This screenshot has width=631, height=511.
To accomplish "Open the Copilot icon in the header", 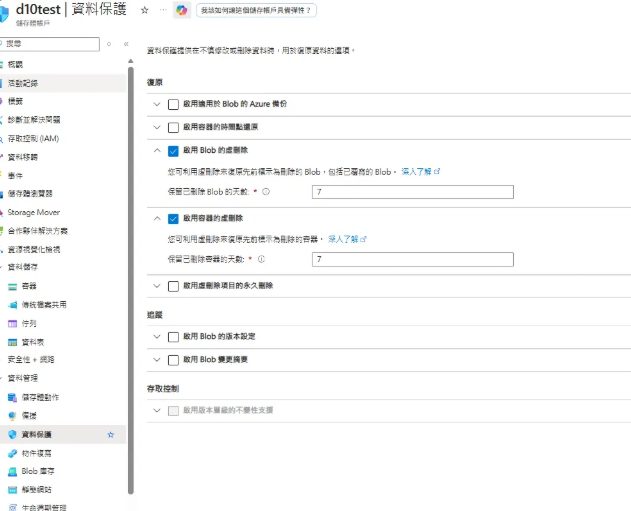I will pyautogui.click(x=181, y=10).
